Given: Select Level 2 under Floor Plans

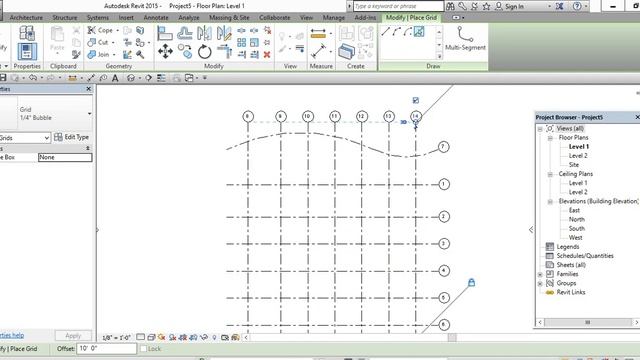Looking at the screenshot, I should [578, 156].
